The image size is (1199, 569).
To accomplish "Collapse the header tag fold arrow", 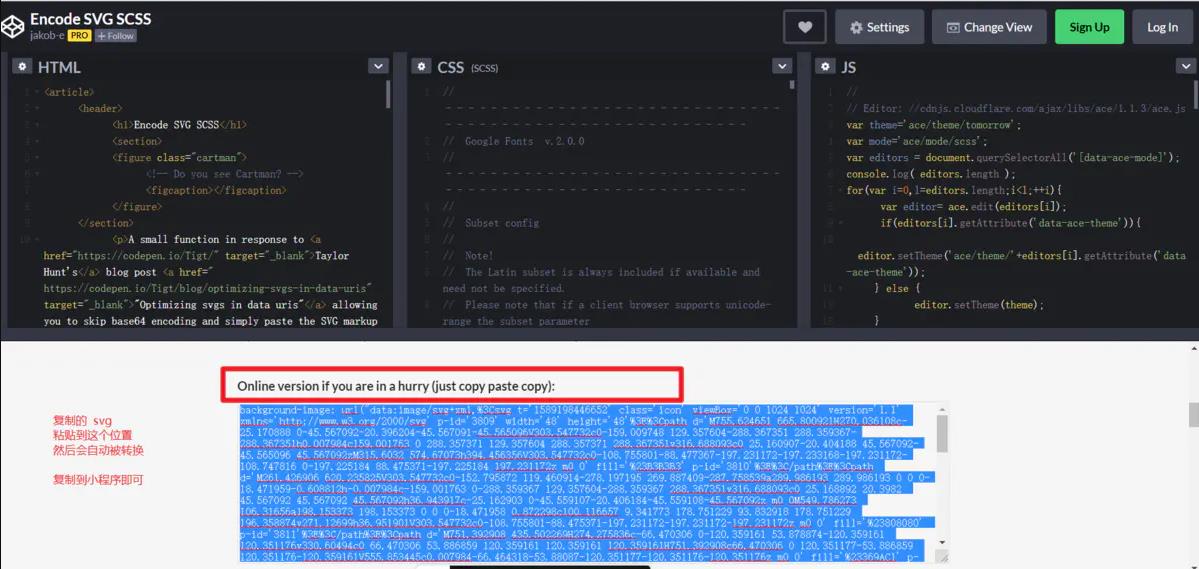I will pyautogui.click(x=37, y=108).
